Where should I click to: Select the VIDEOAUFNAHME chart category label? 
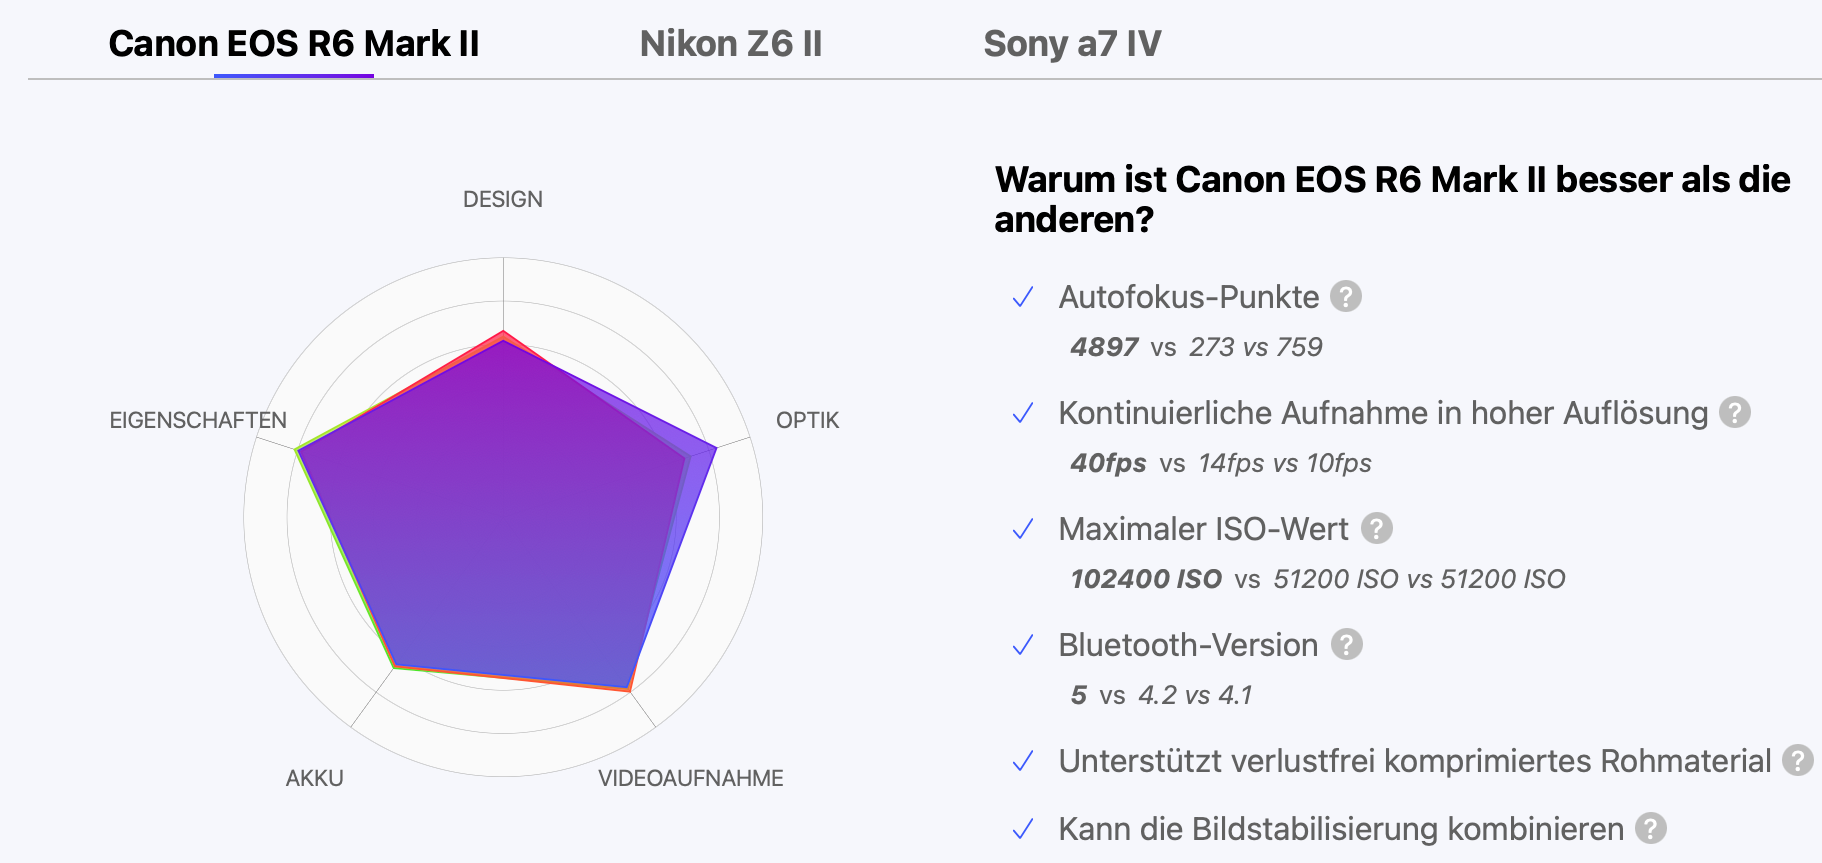point(690,778)
